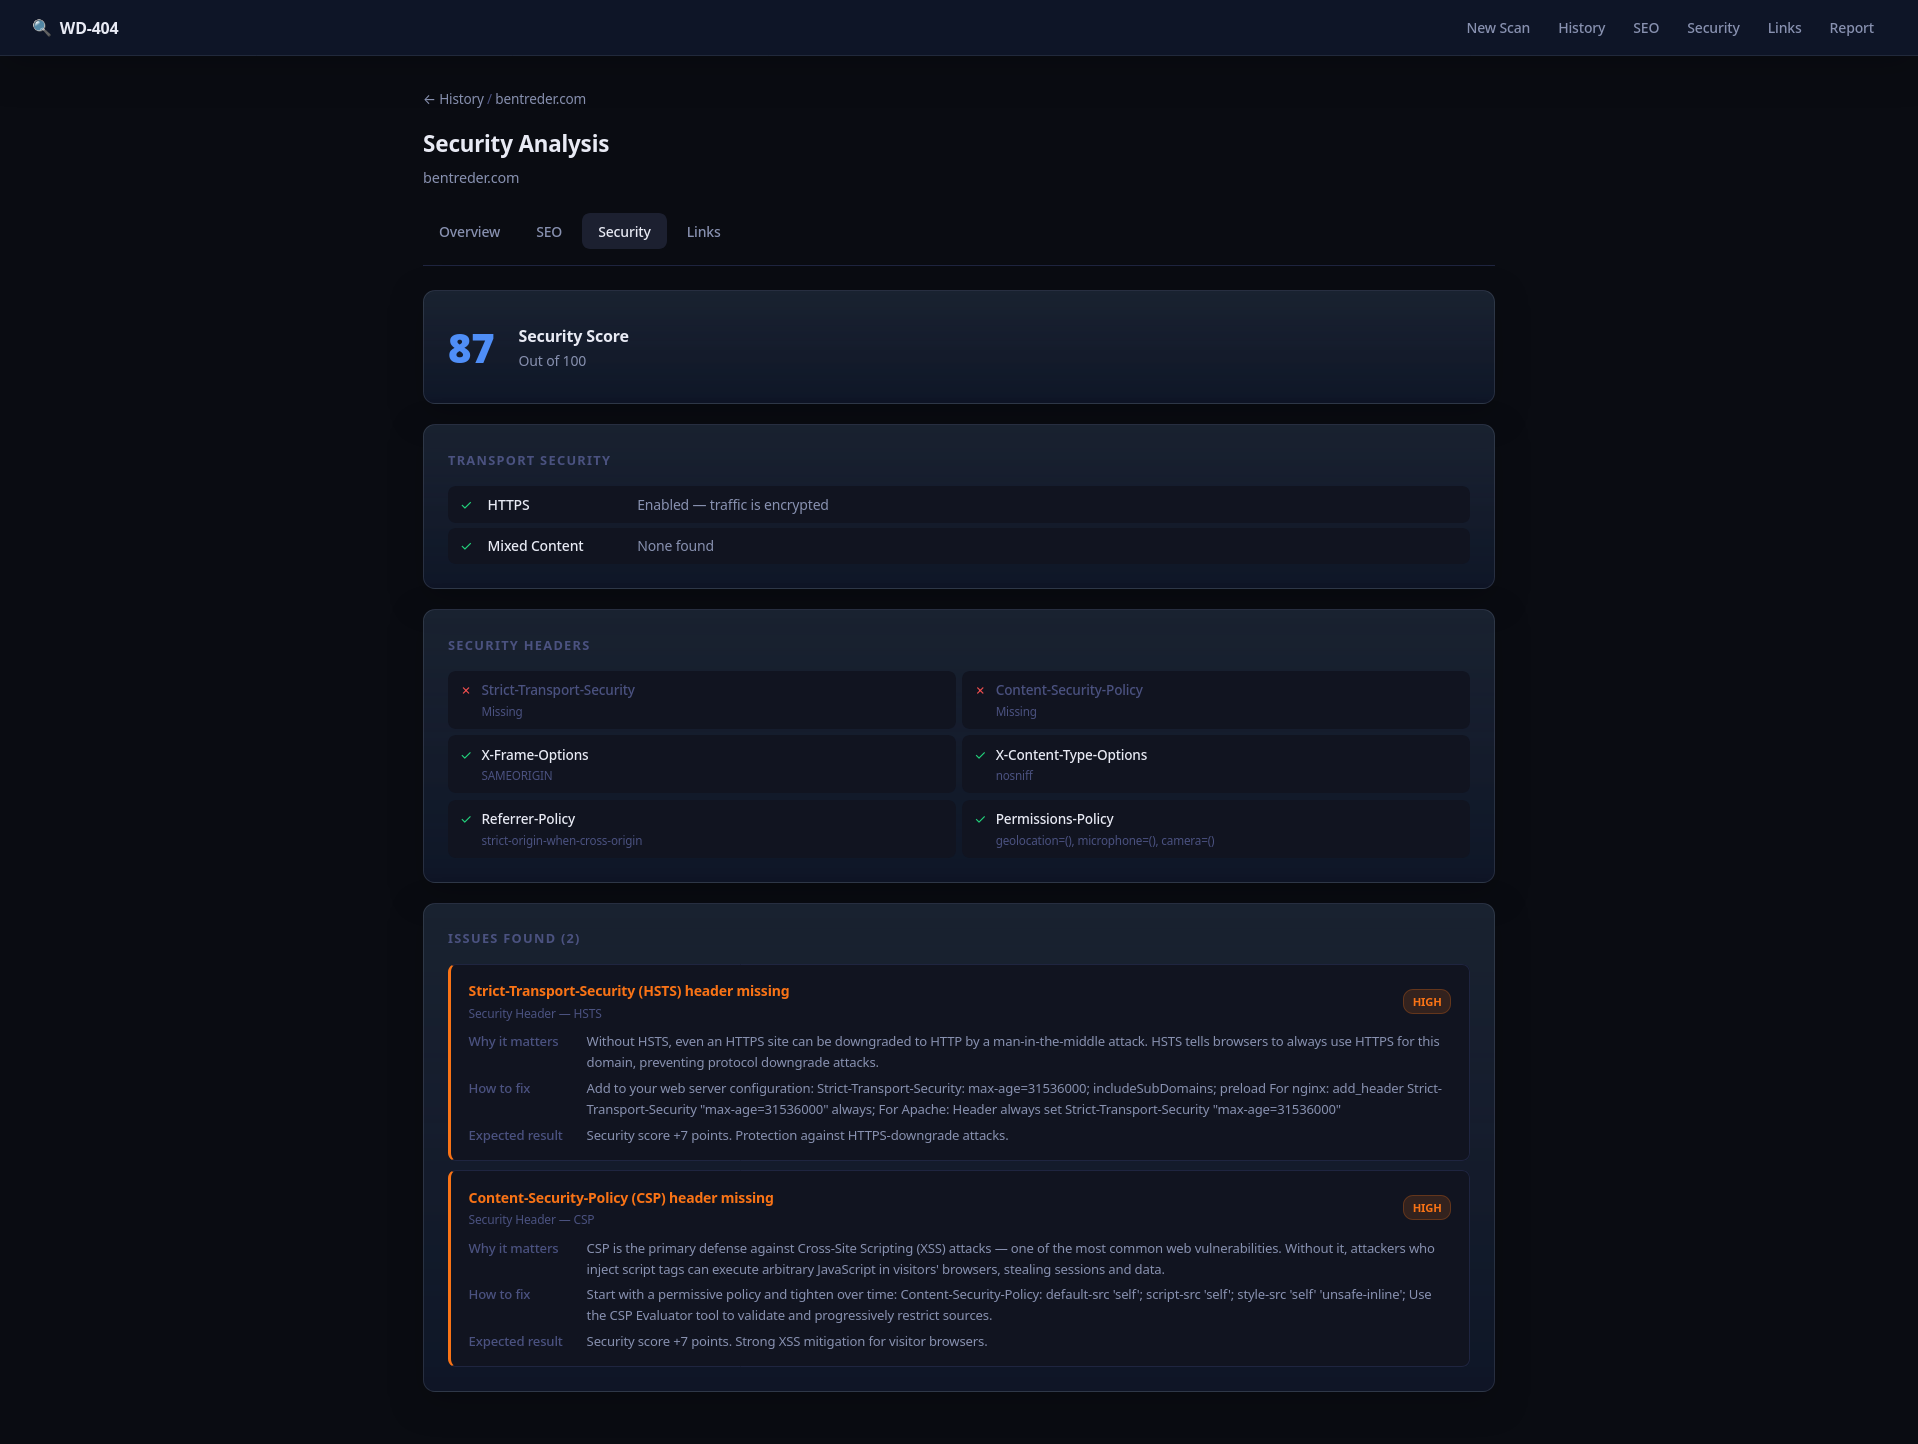Image resolution: width=1918 pixels, height=1444 pixels.
Task: Switch to the SEO tab below the title
Action: pos(549,232)
